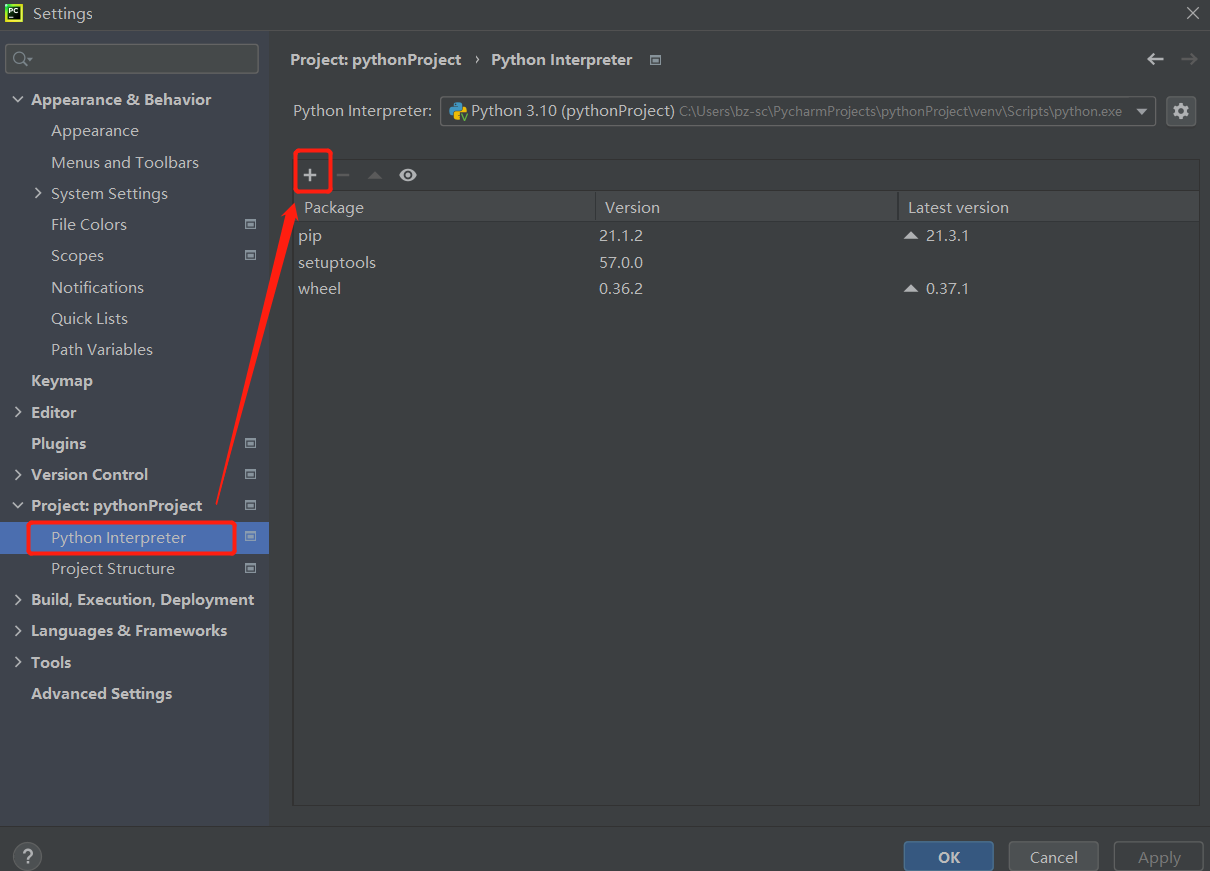
Task: Select the setuptools package row
Action: [746, 262]
